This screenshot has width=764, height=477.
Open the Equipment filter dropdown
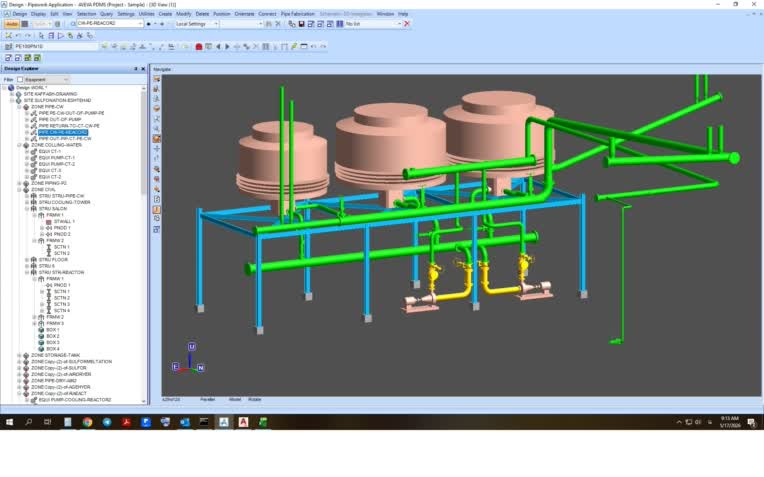click(x=66, y=79)
